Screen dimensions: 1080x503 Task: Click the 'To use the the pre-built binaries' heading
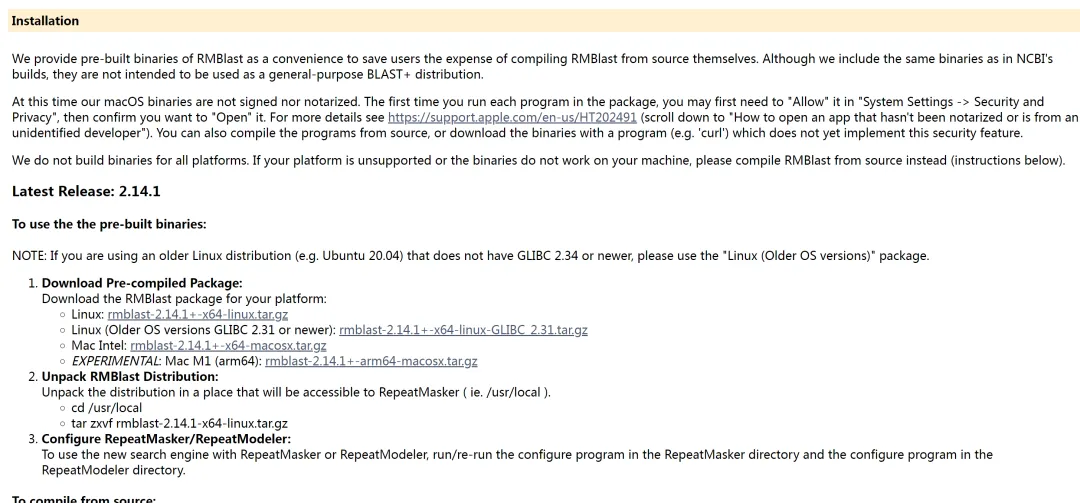pyautogui.click(x=109, y=224)
